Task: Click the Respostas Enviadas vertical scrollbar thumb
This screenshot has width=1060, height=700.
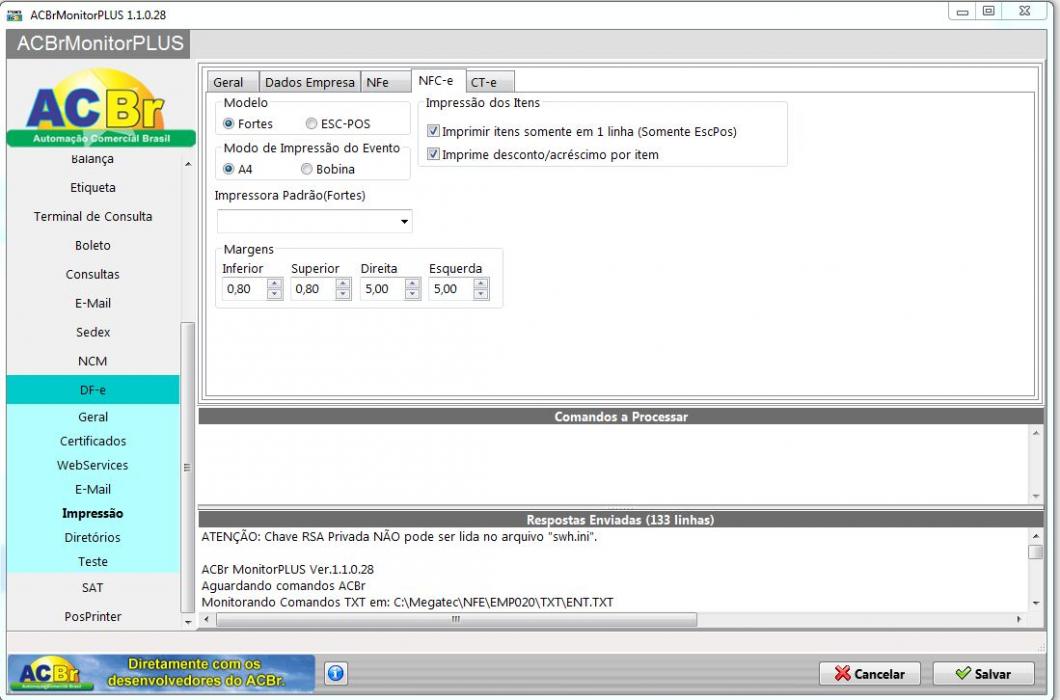Action: pos(1036,552)
